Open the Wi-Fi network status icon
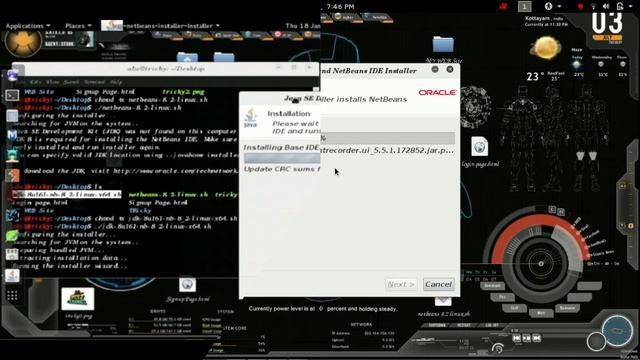This screenshot has width=640, height=360. point(593,7)
